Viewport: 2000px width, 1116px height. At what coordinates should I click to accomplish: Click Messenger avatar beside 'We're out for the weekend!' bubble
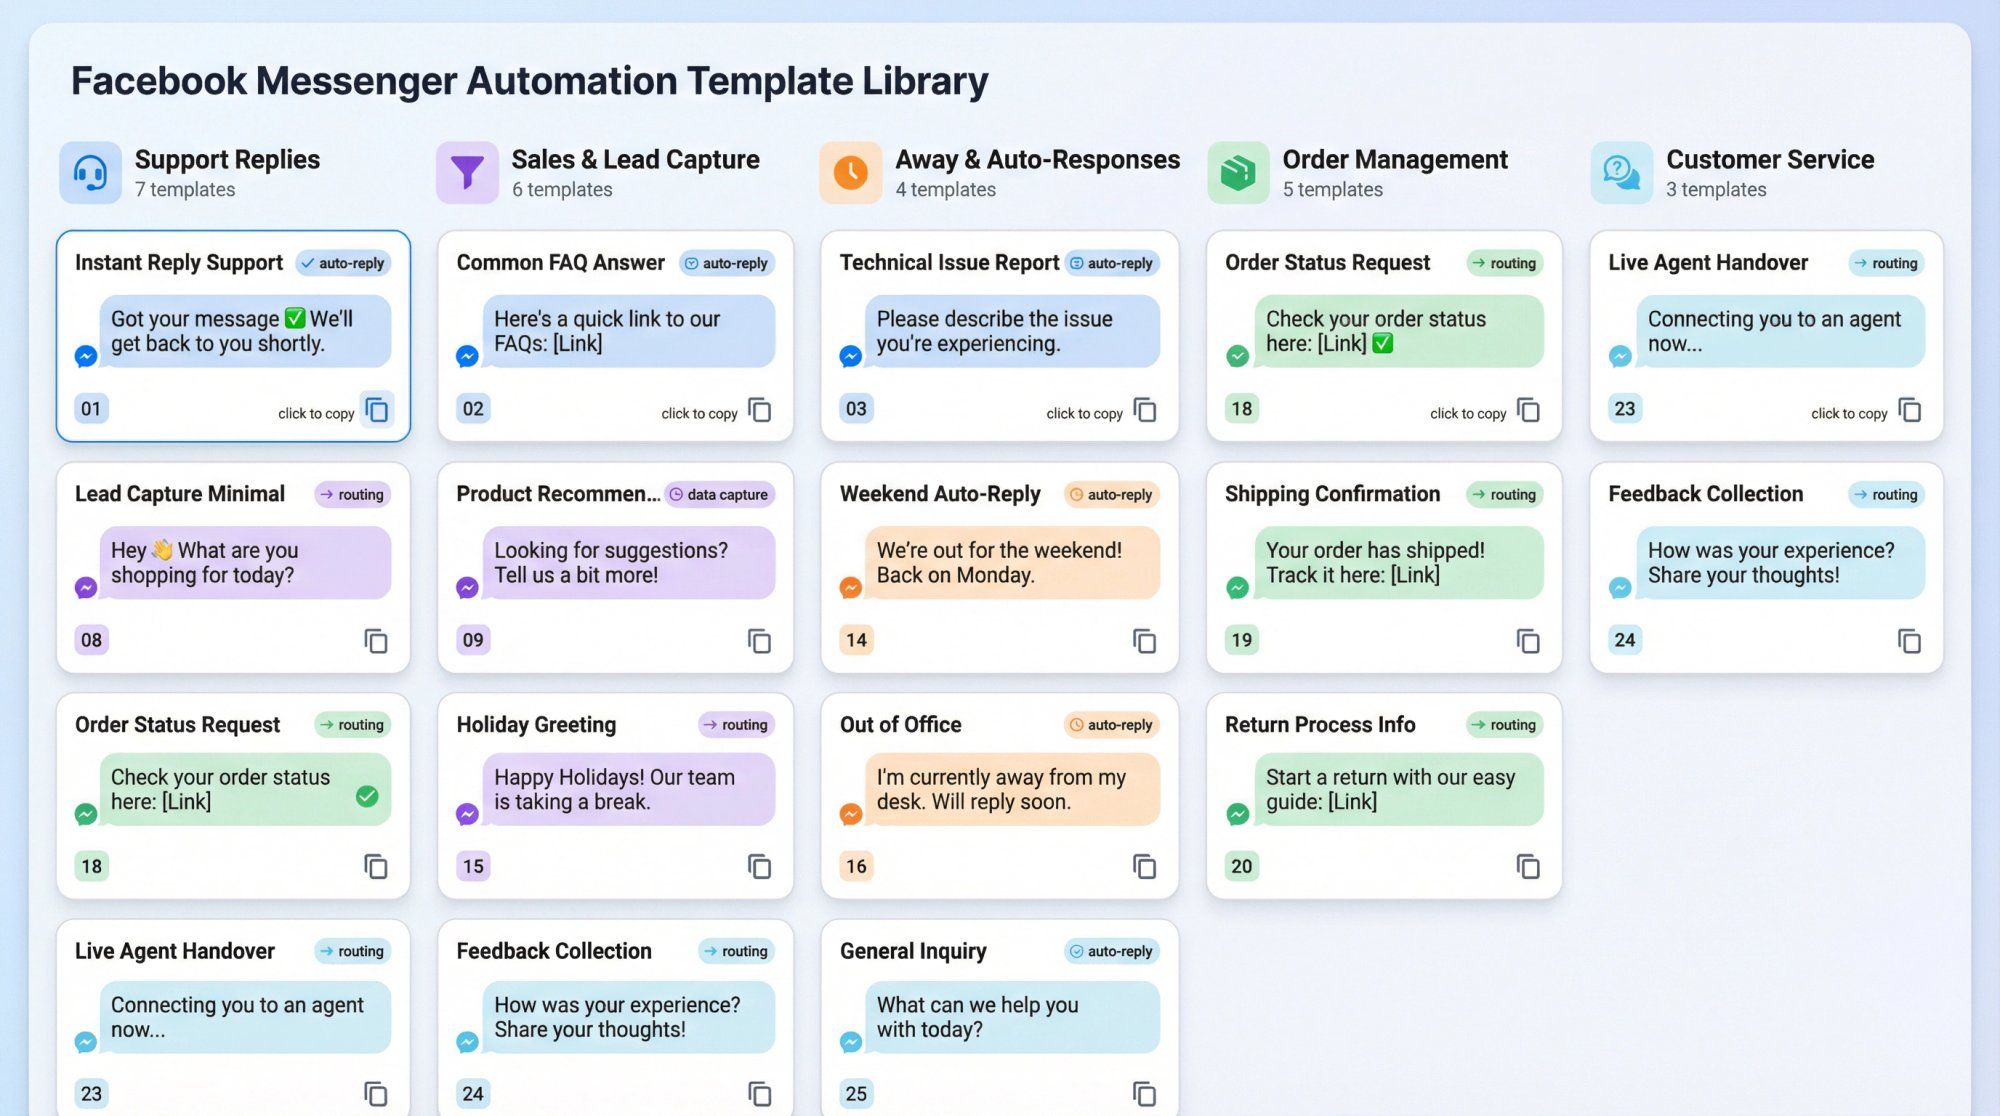(x=851, y=588)
